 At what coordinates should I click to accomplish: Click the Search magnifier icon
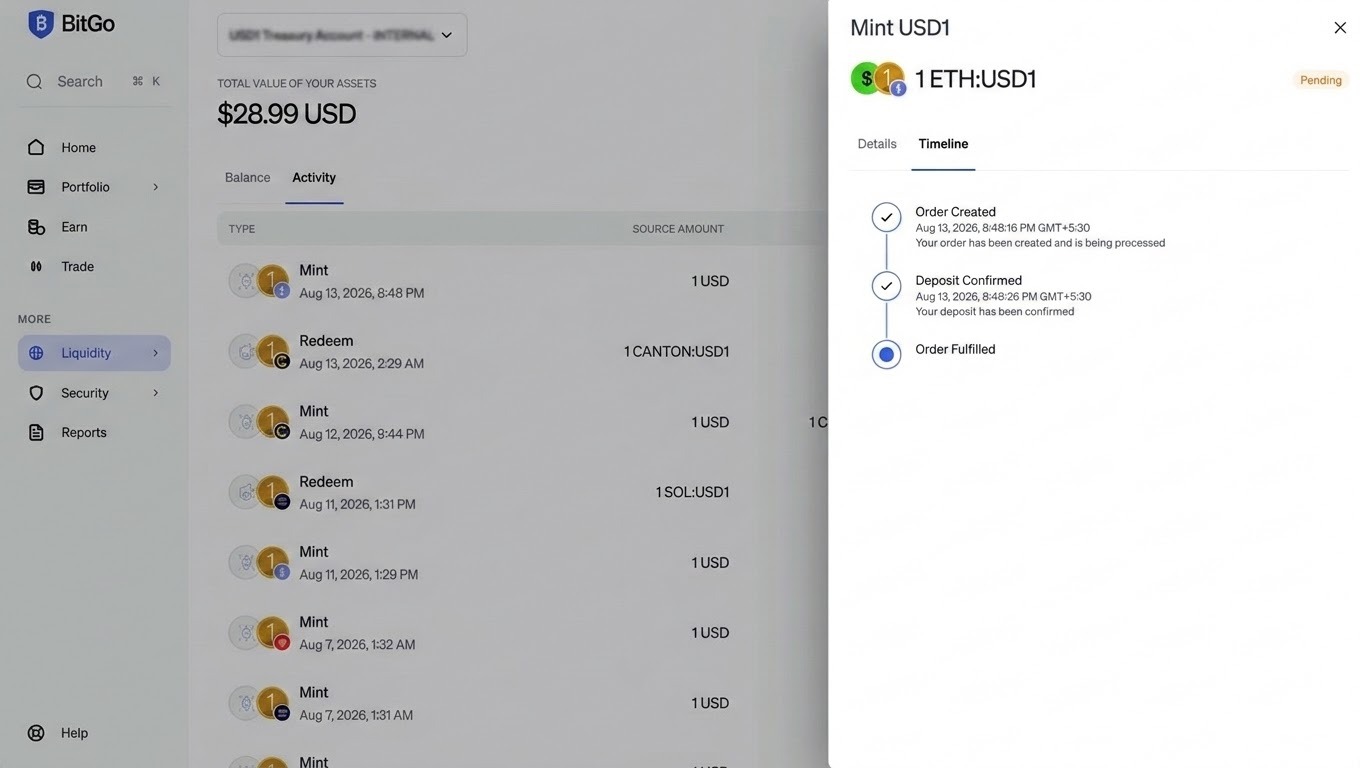click(x=34, y=82)
